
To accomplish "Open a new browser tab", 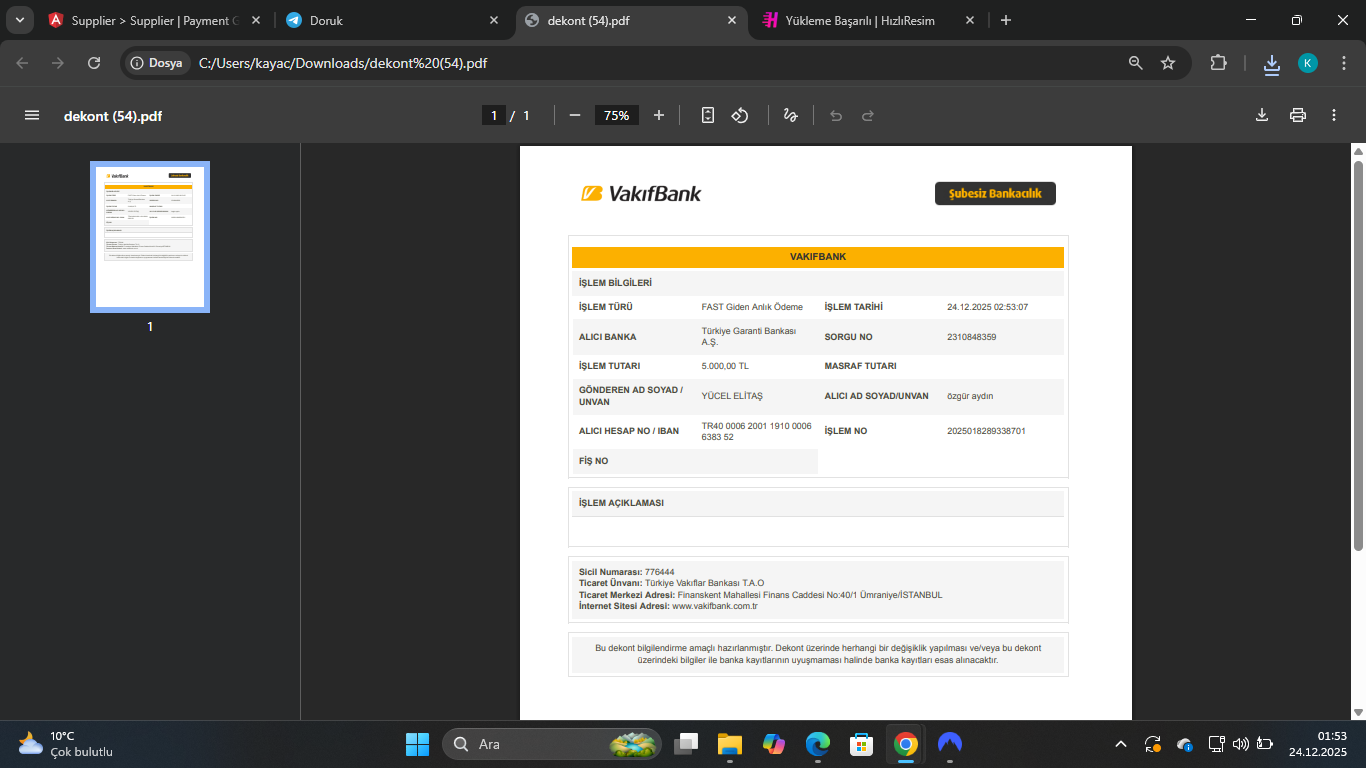I will 1006,20.
